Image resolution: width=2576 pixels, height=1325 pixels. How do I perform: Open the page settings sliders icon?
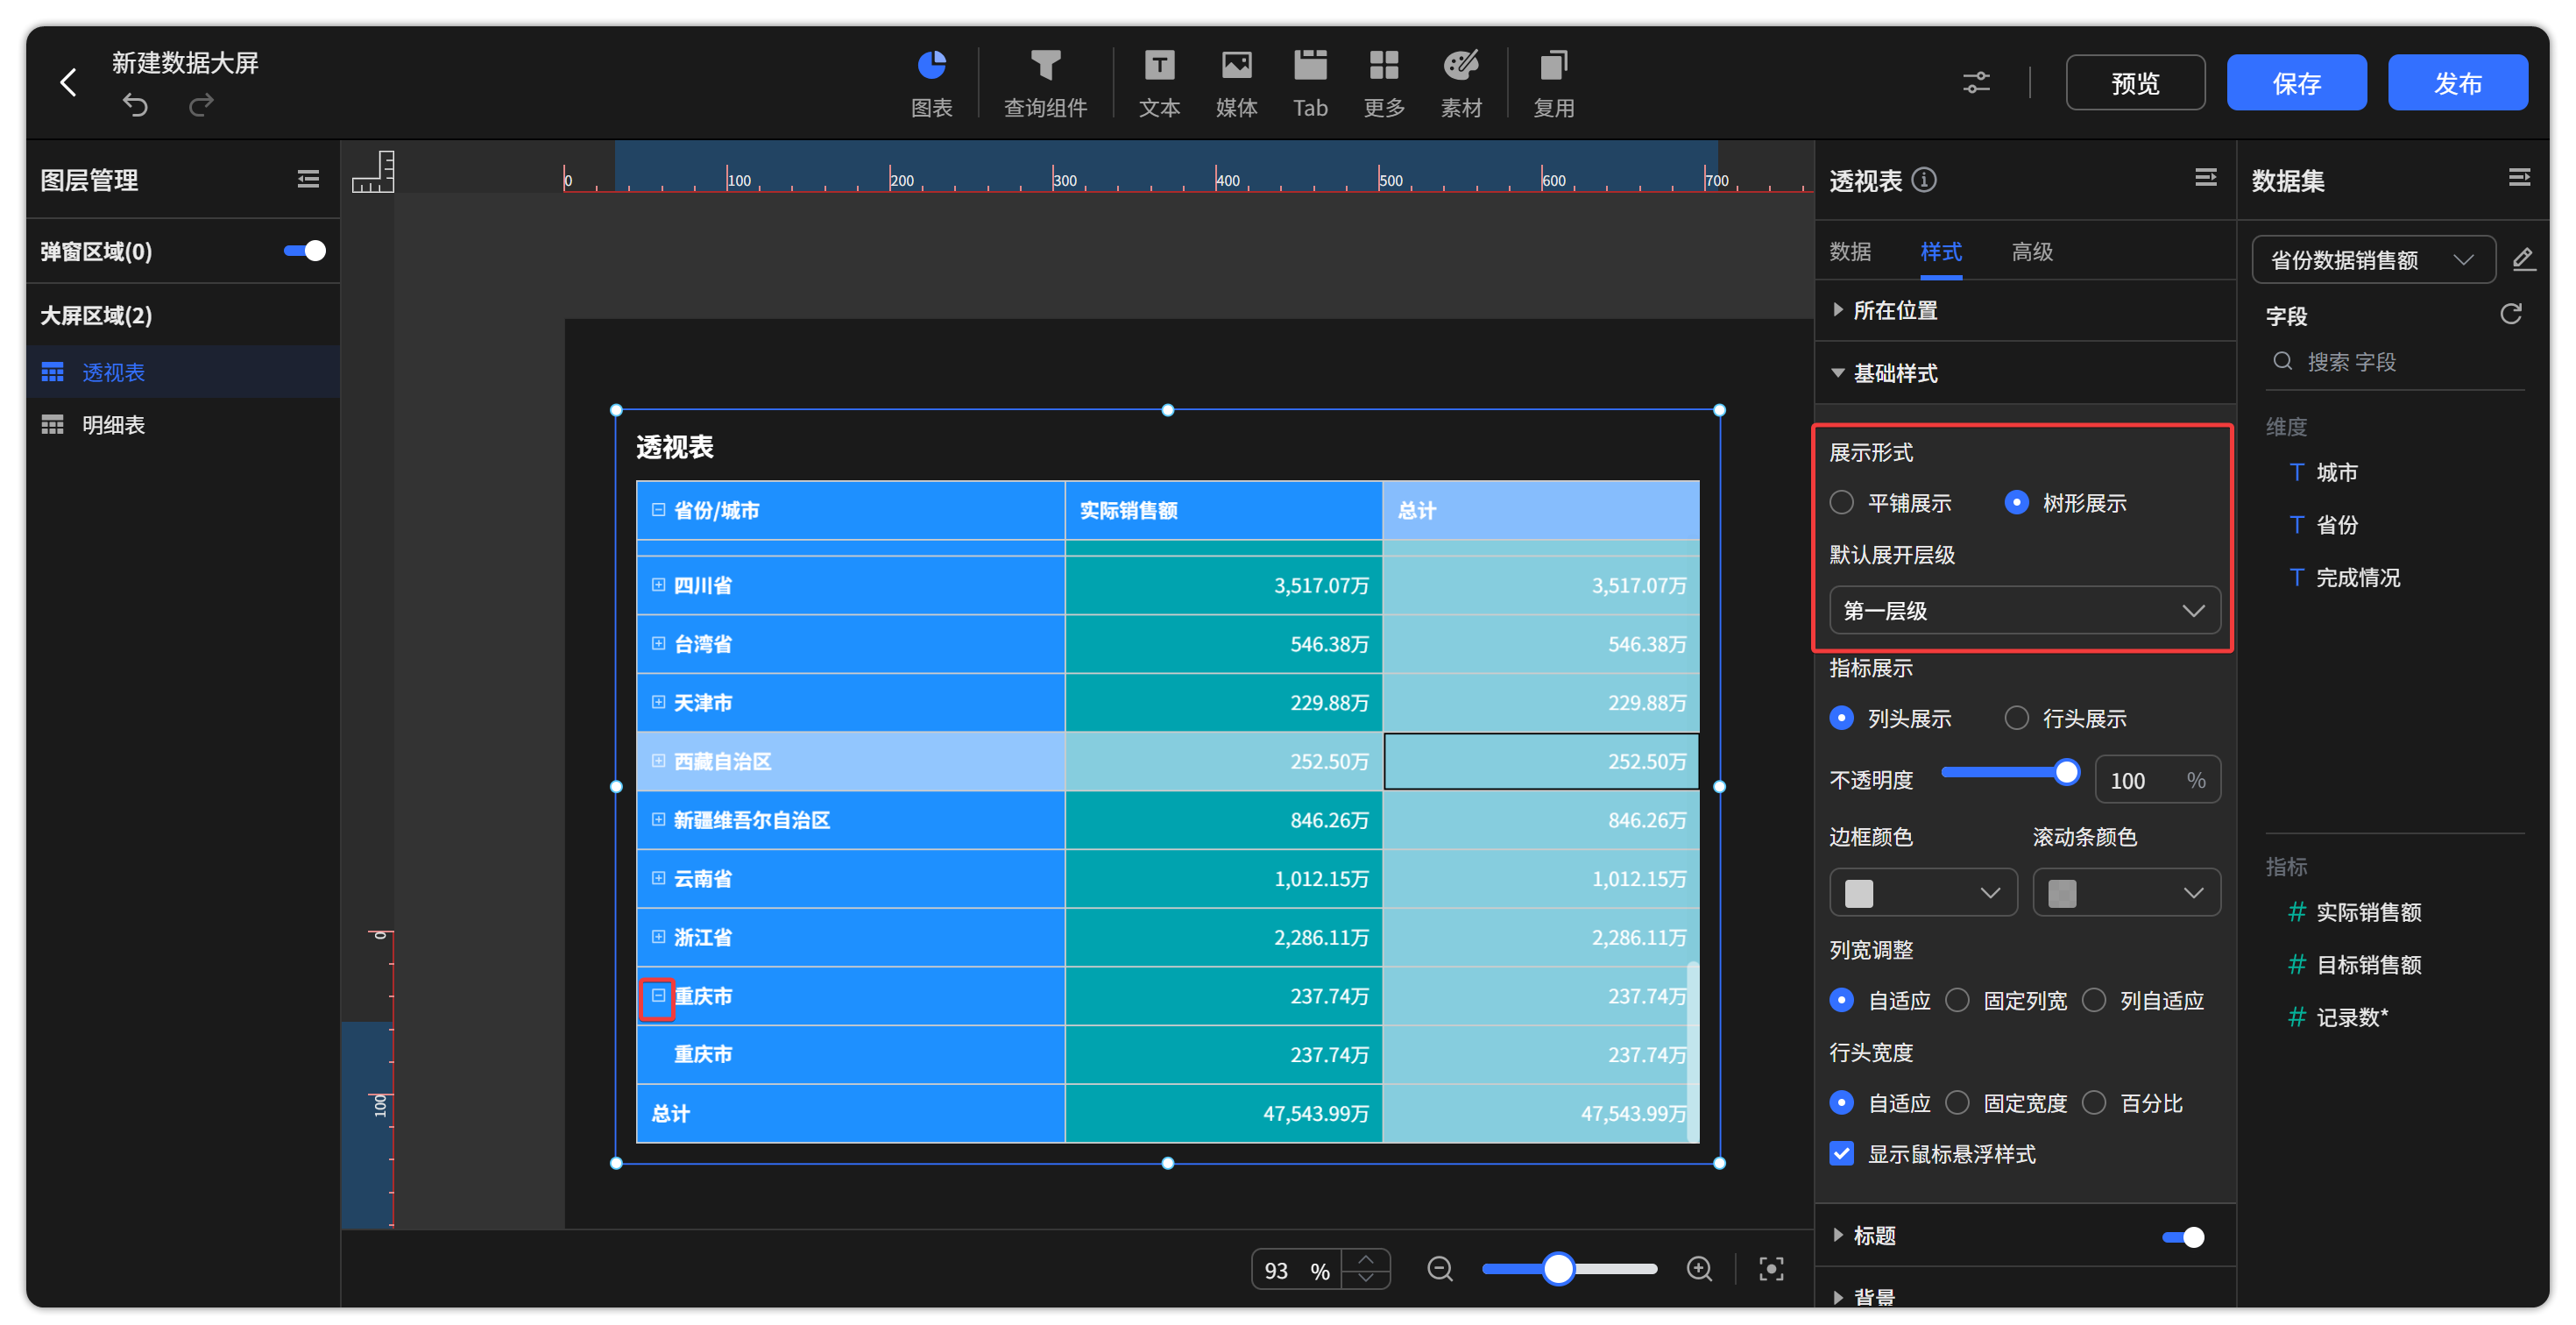click(1976, 82)
